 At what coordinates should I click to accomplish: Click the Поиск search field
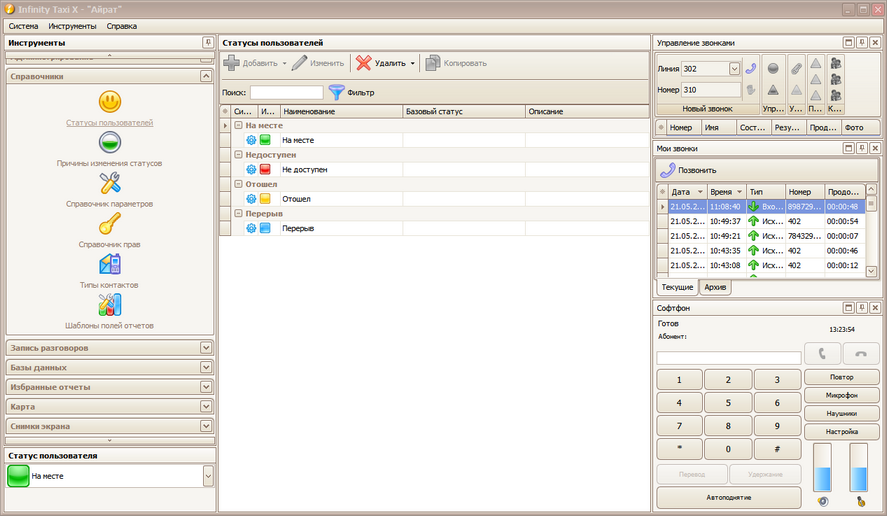click(x=287, y=92)
